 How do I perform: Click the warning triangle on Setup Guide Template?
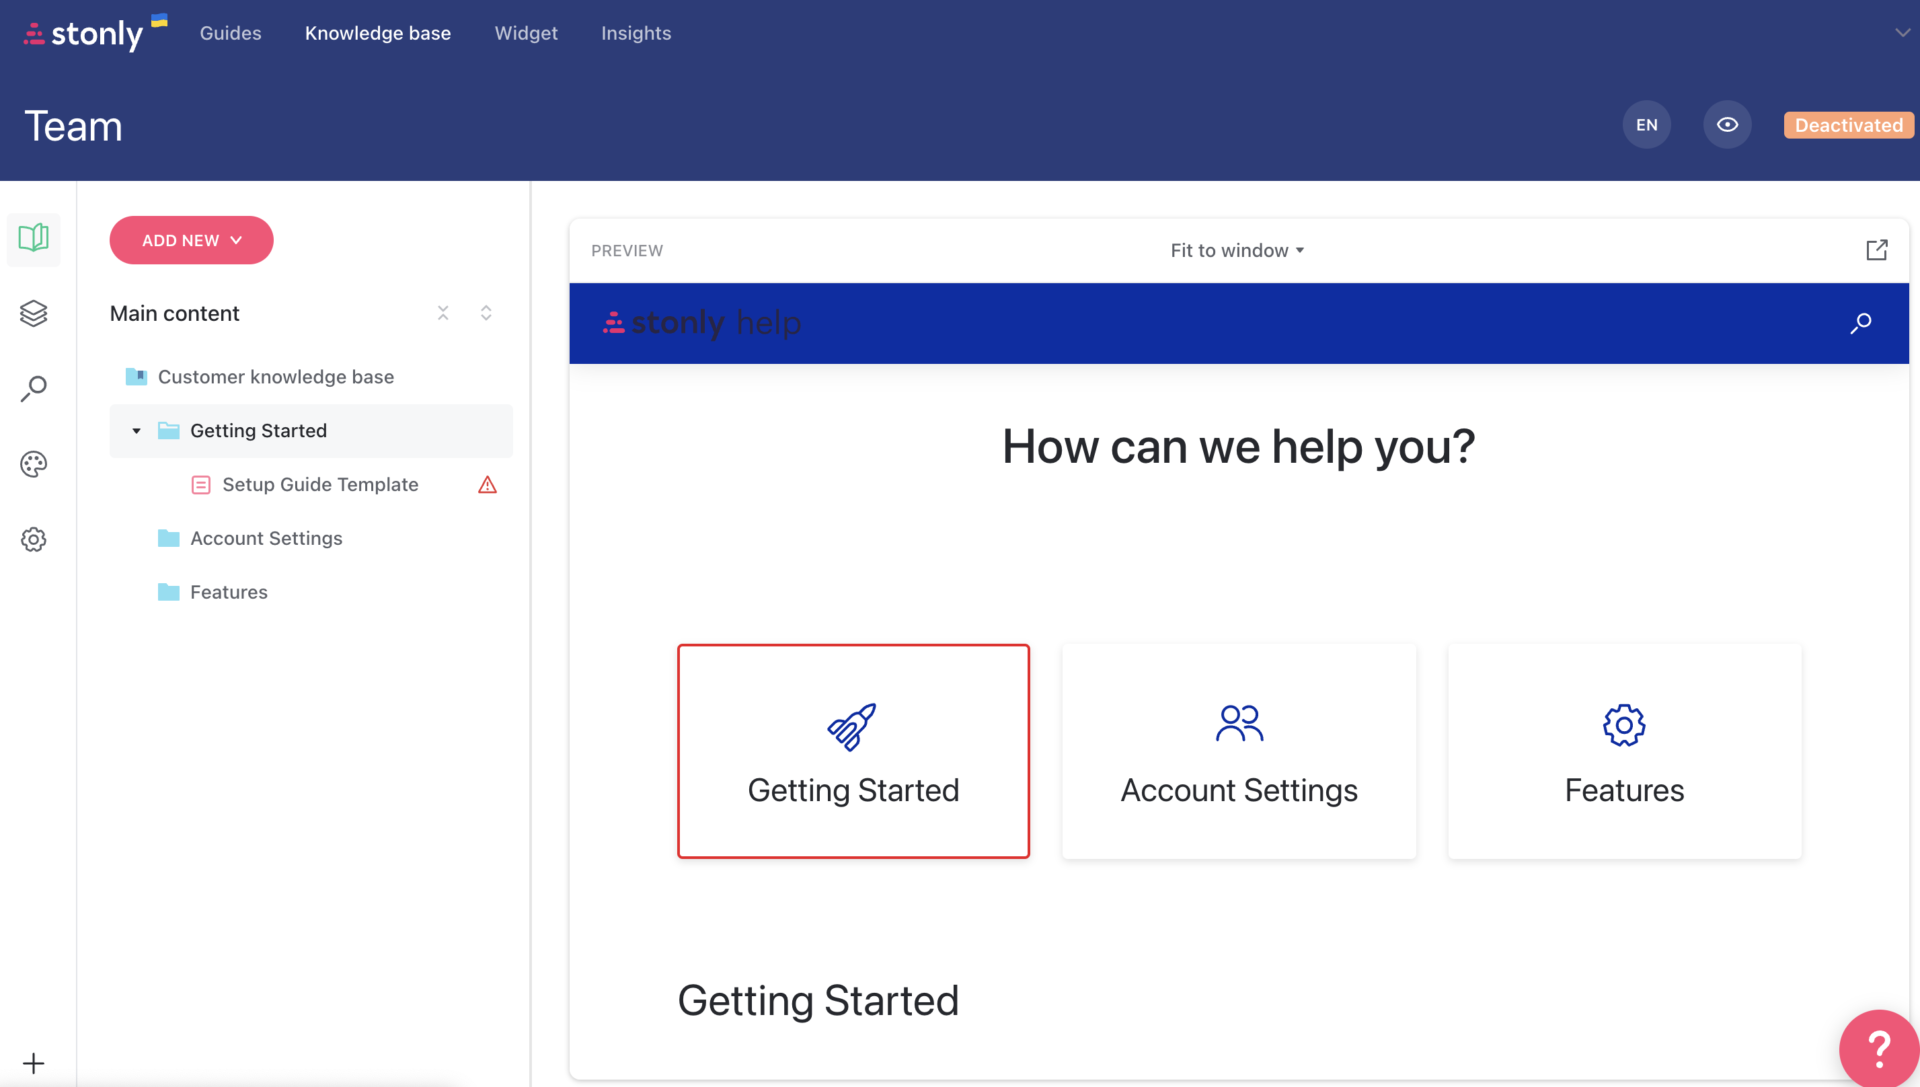pos(487,485)
